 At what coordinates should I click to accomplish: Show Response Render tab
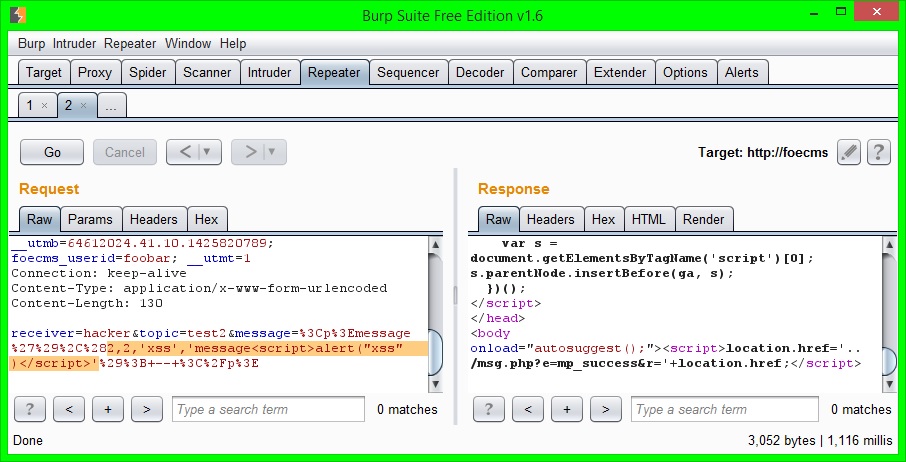pyautogui.click(x=703, y=219)
